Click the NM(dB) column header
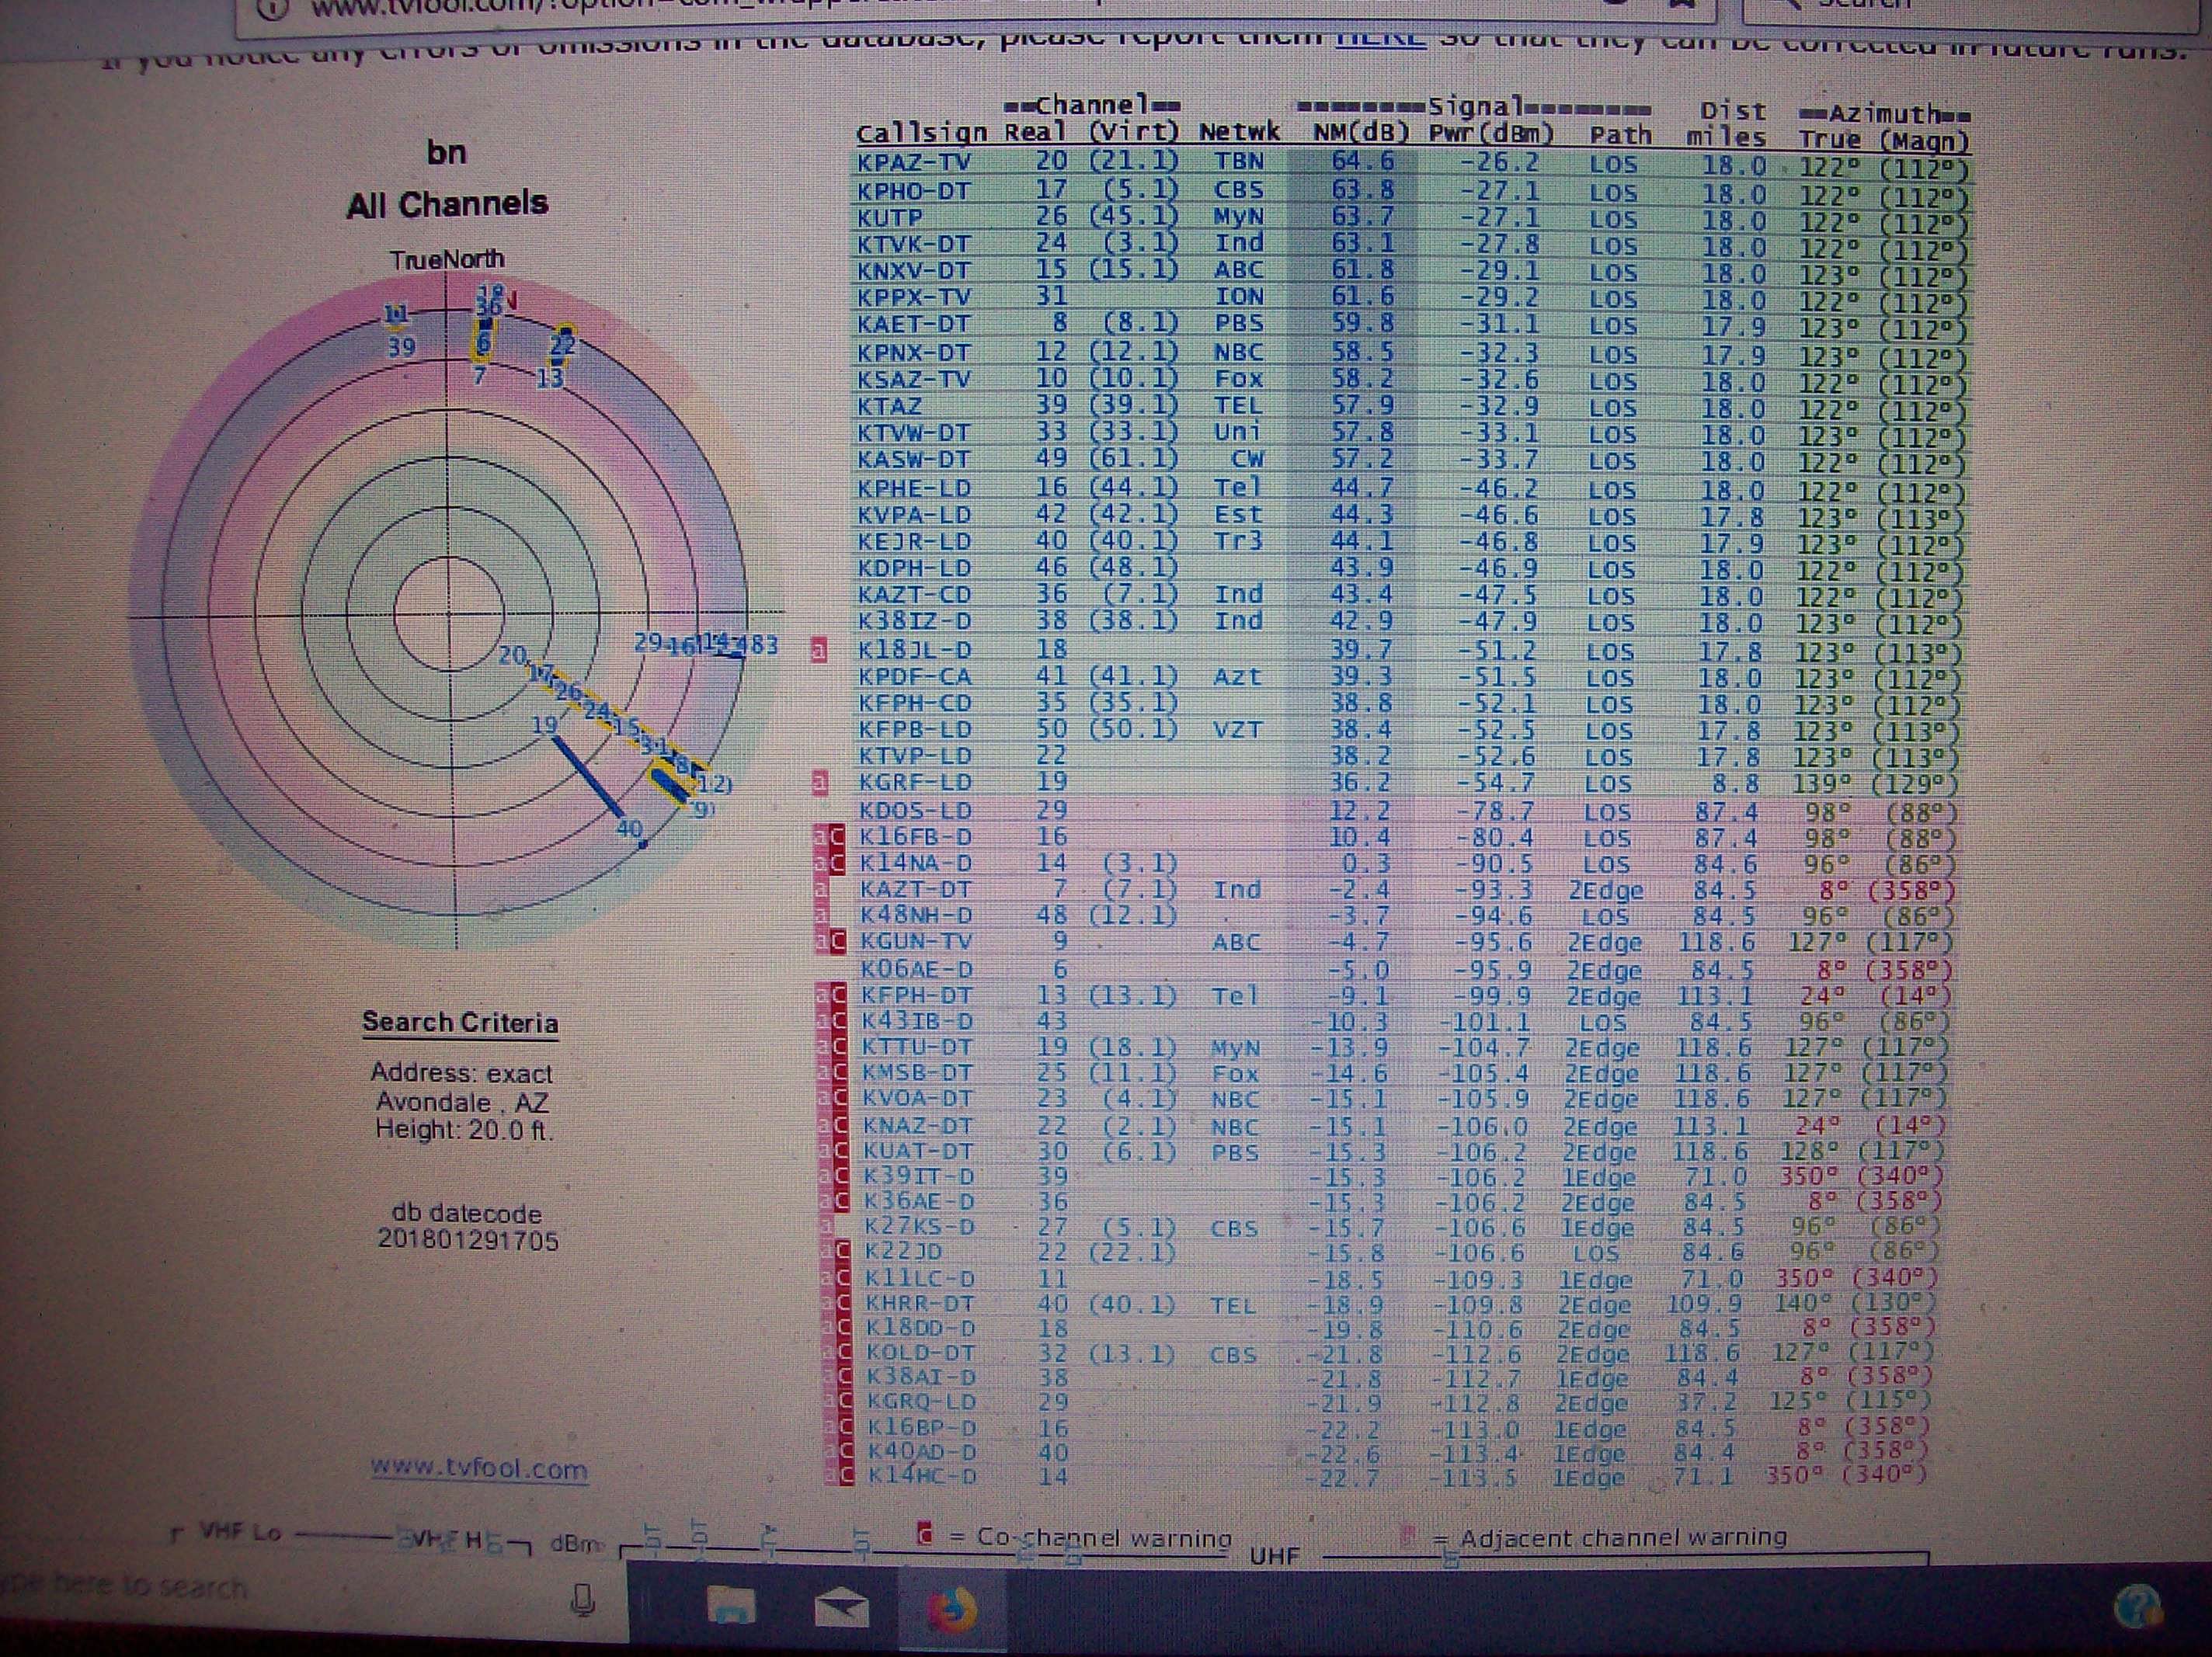The height and width of the screenshot is (1657, 2212). click(x=1360, y=134)
